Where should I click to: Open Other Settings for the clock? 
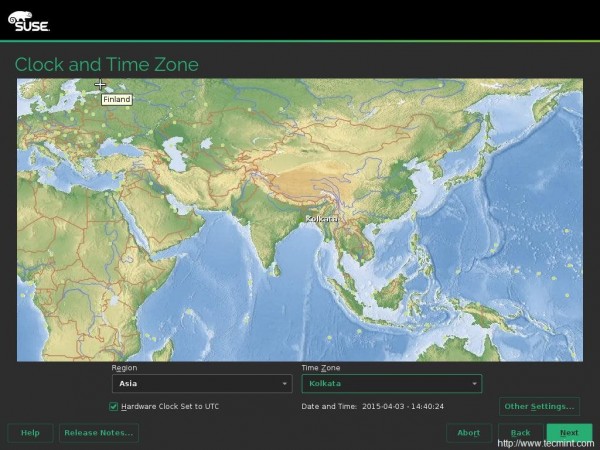539,406
